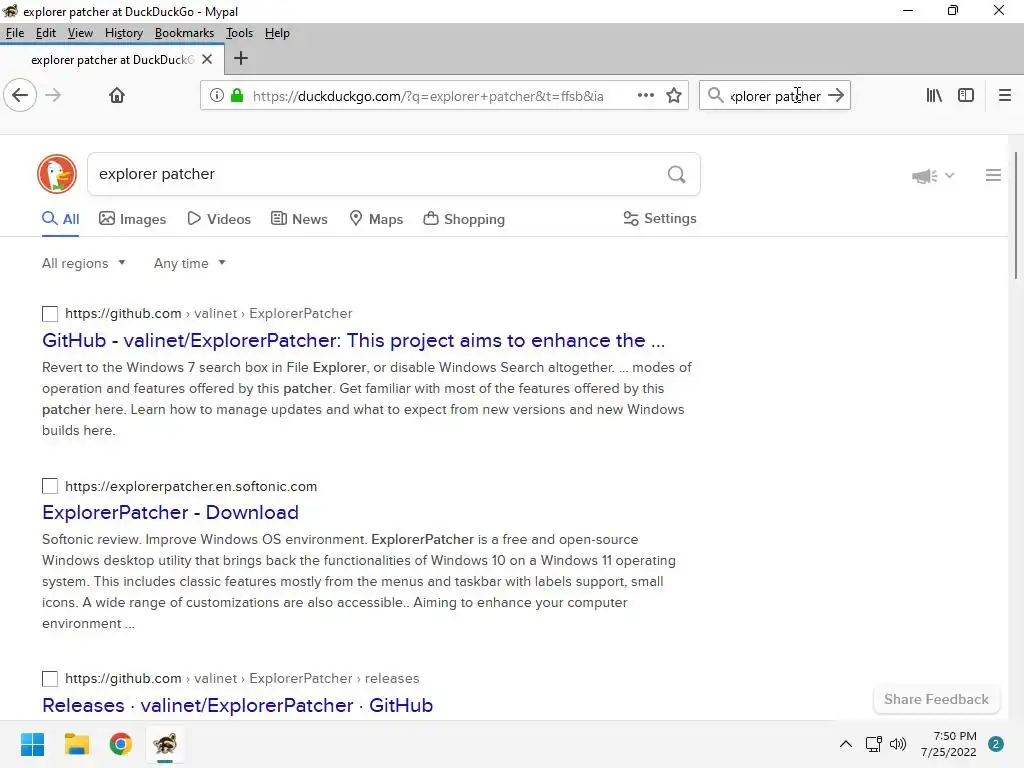Open network icon in system tray
1024x768 pixels.
pyautogui.click(x=873, y=744)
